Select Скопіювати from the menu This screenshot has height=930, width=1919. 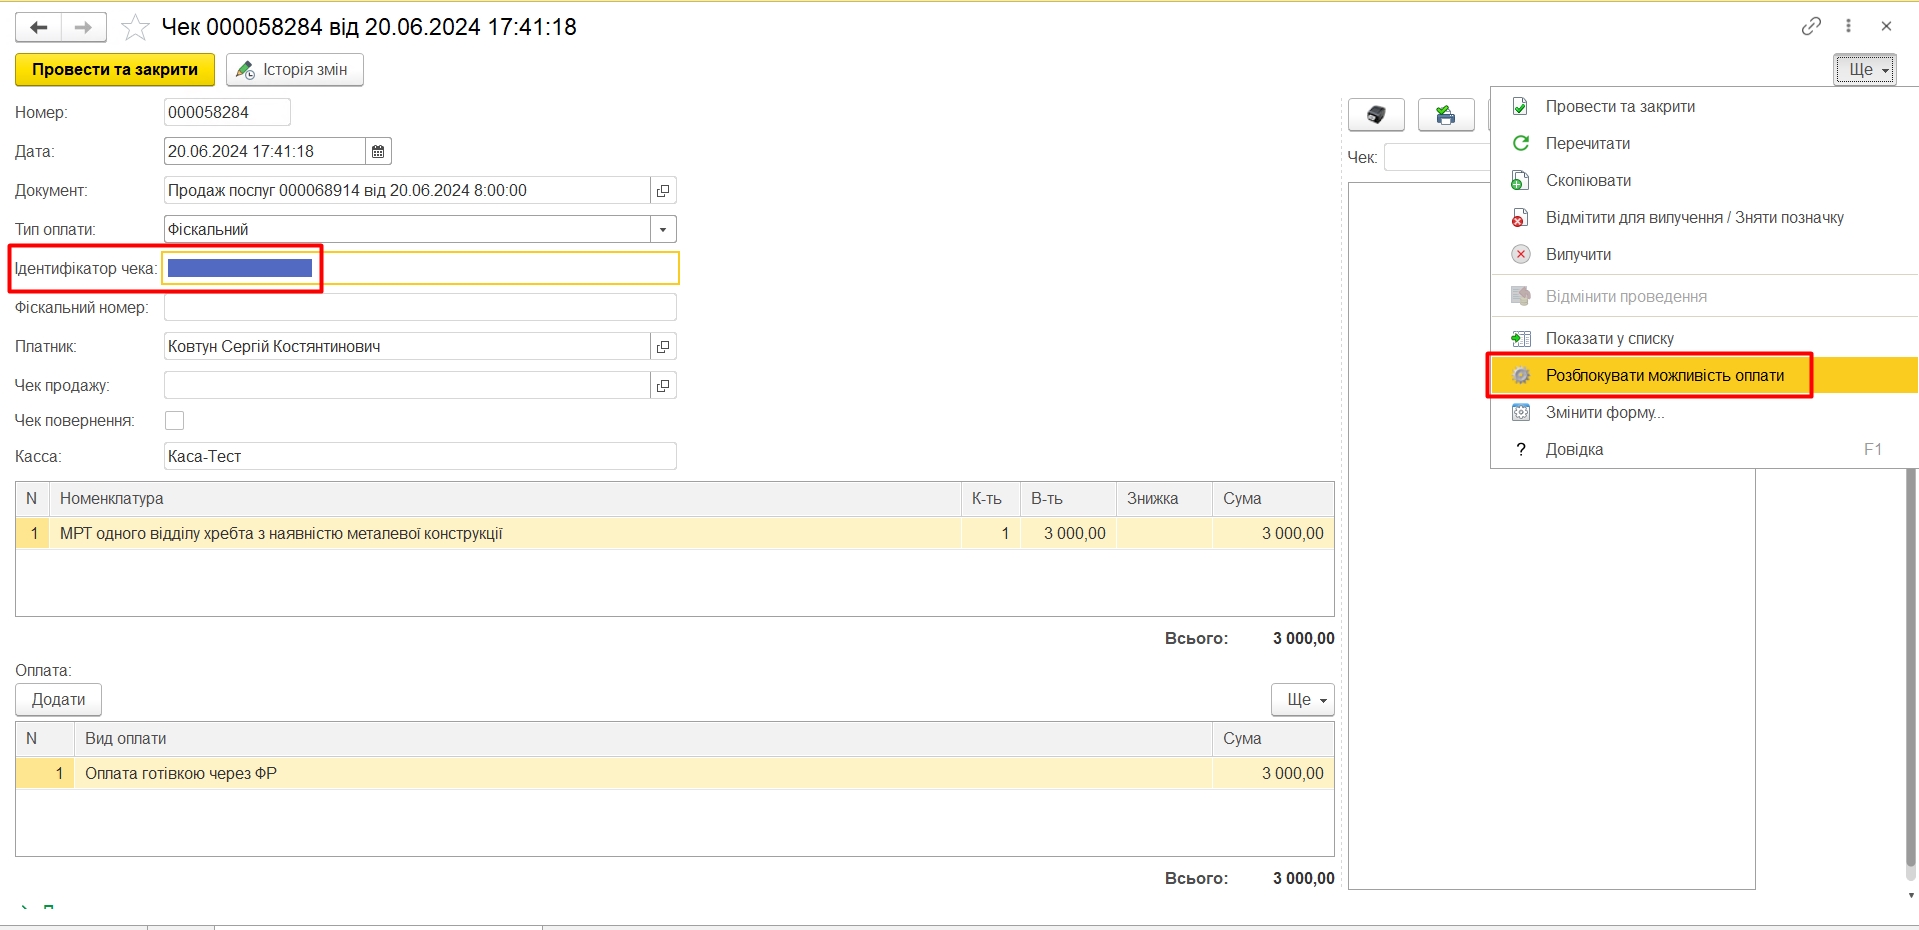click(1588, 181)
